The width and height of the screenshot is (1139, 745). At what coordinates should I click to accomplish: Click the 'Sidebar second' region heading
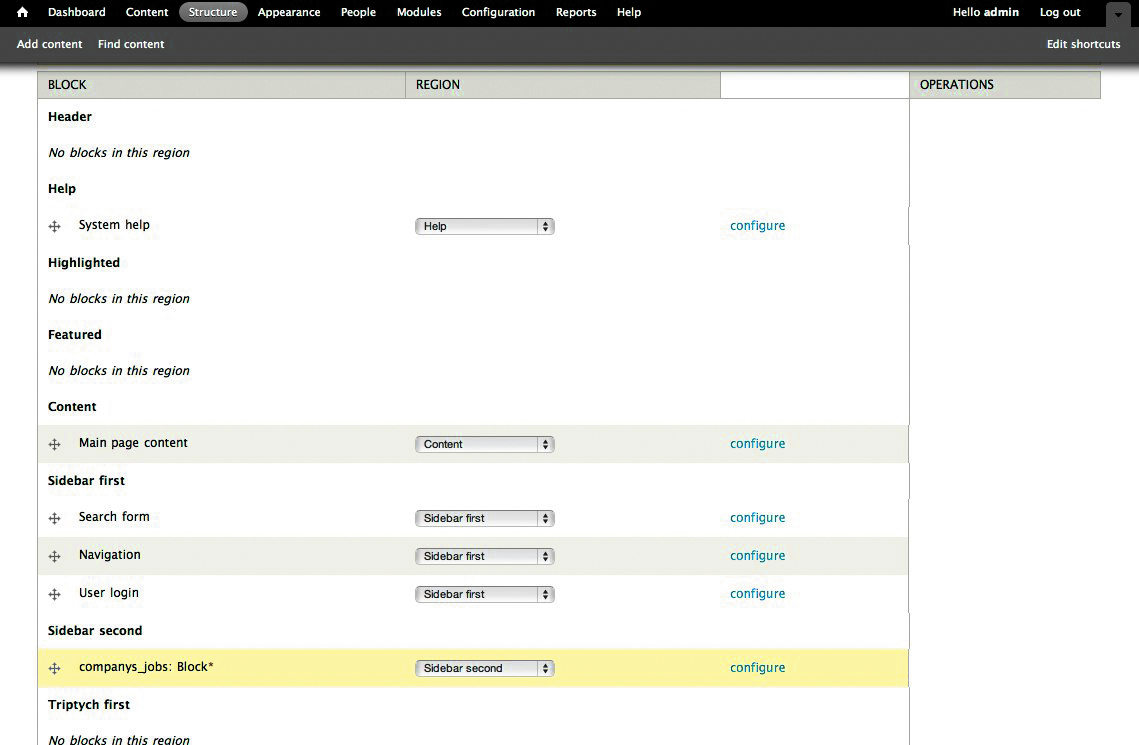click(95, 631)
